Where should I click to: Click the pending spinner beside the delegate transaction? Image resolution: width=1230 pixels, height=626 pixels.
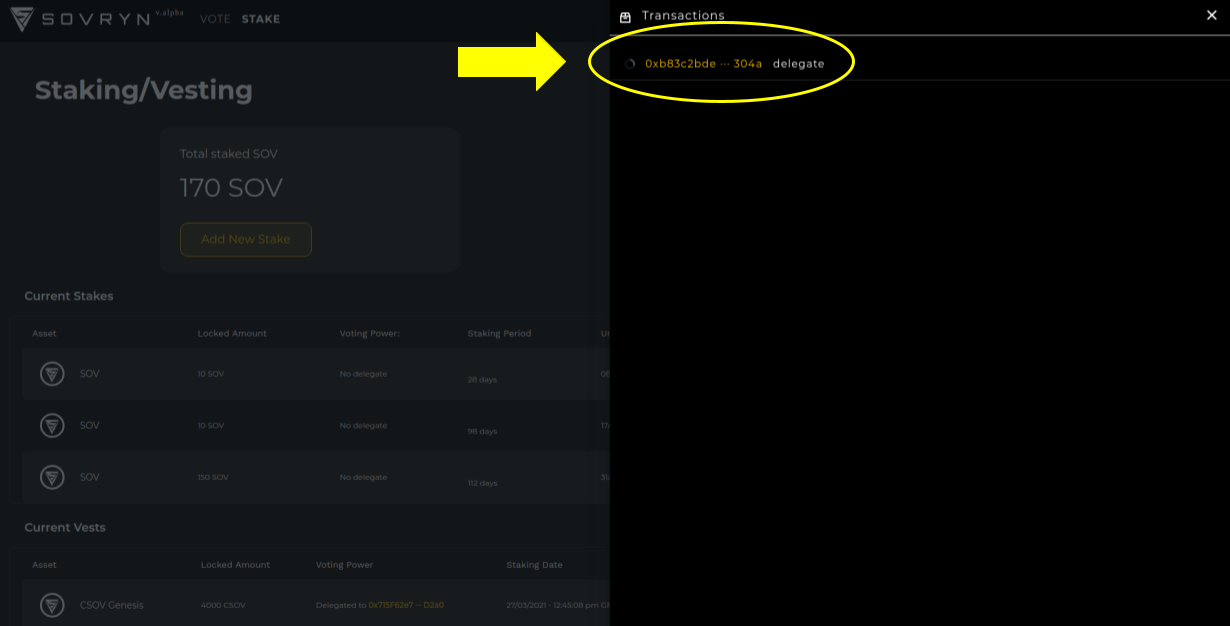tap(630, 64)
